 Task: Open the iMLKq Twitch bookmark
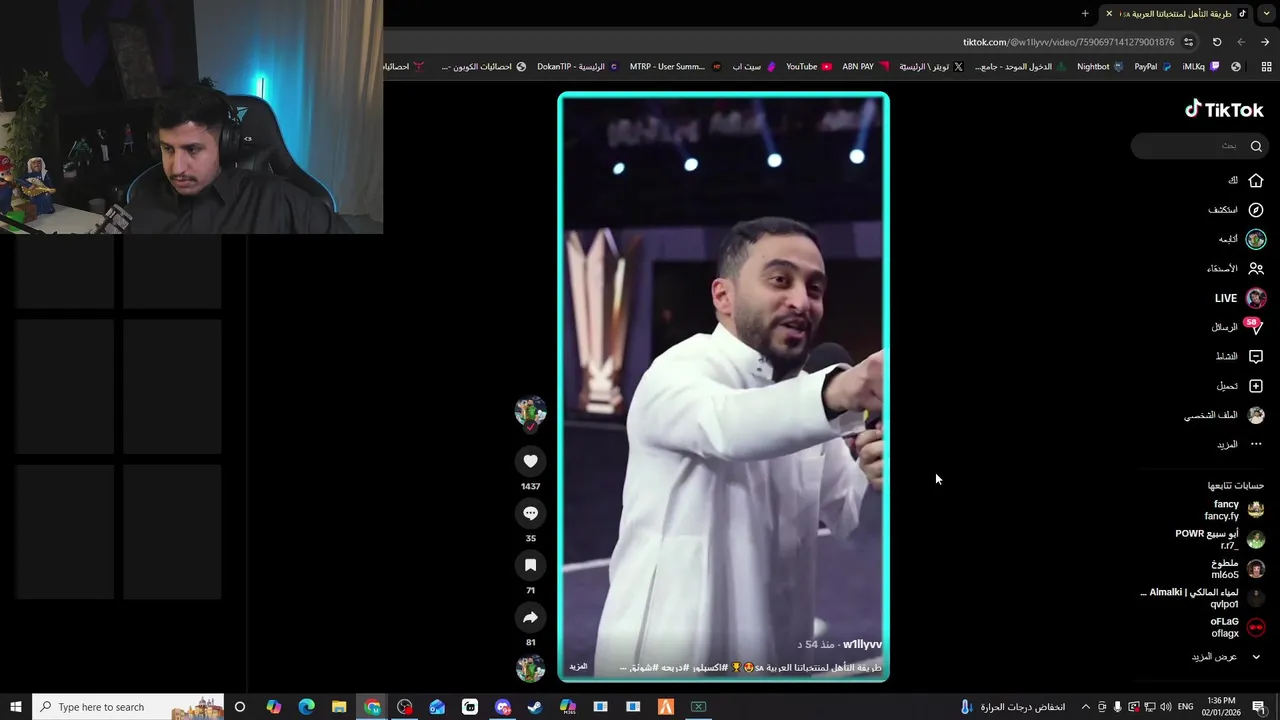1201,67
